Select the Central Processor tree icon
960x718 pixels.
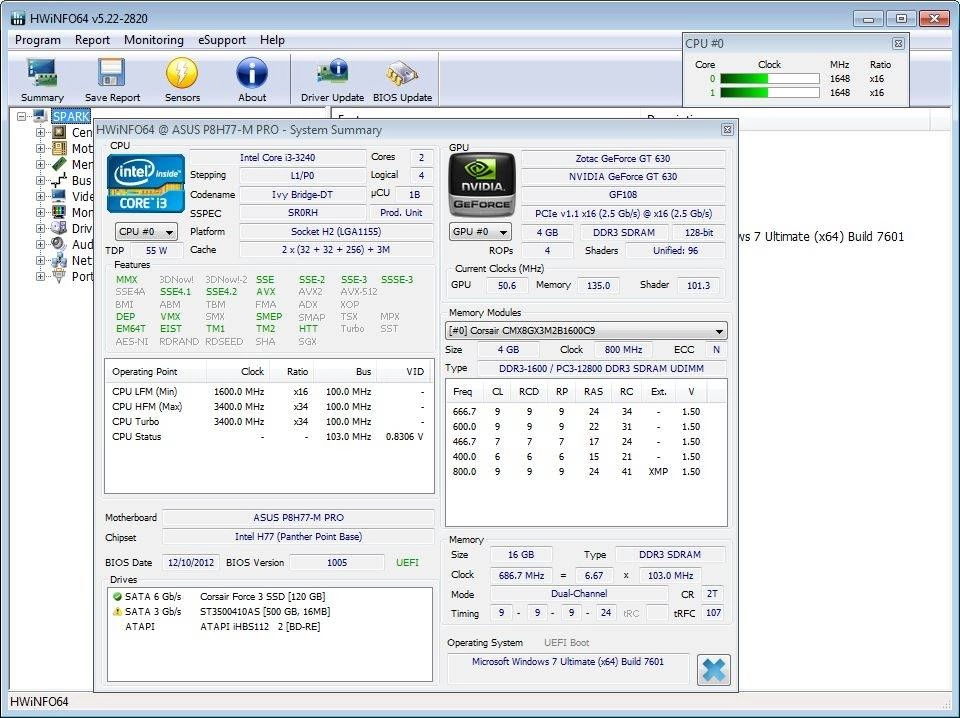click(x=59, y=132)
